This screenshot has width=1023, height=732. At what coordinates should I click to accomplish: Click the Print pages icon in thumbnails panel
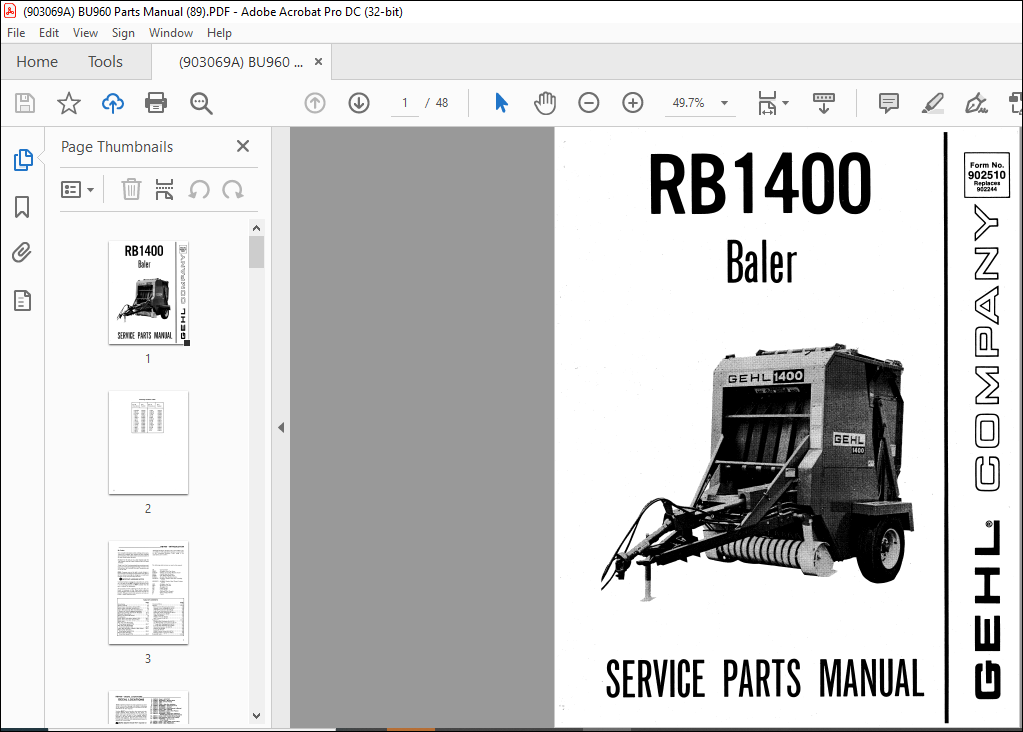pyautogui.click(x=164, y=190)
